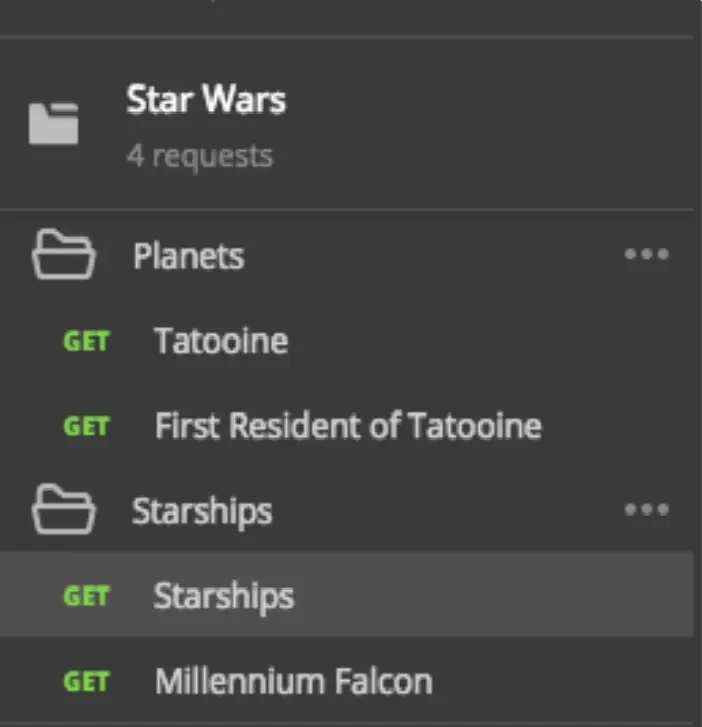Open the Star Wars collection title

(x=206, y=99)
